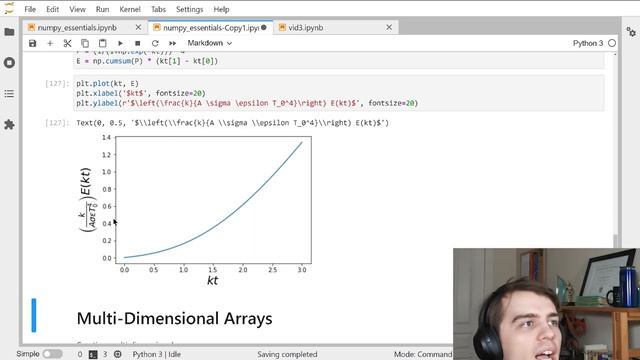Paste cells from clipboard icon
This screenshot has height=360, width=640.
coord(102,43)
